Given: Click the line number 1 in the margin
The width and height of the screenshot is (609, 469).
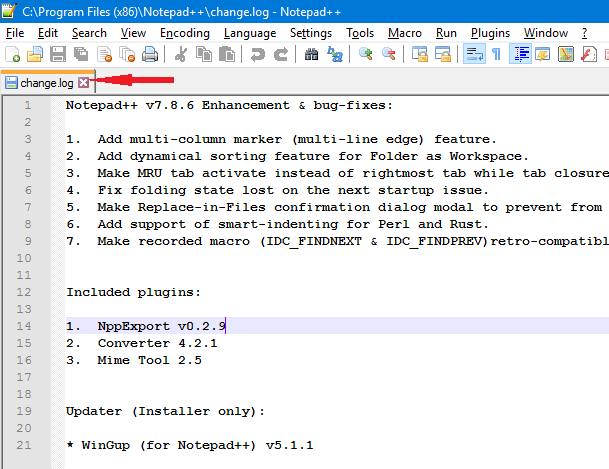Looking at the screenshot, I should (28, 105).
